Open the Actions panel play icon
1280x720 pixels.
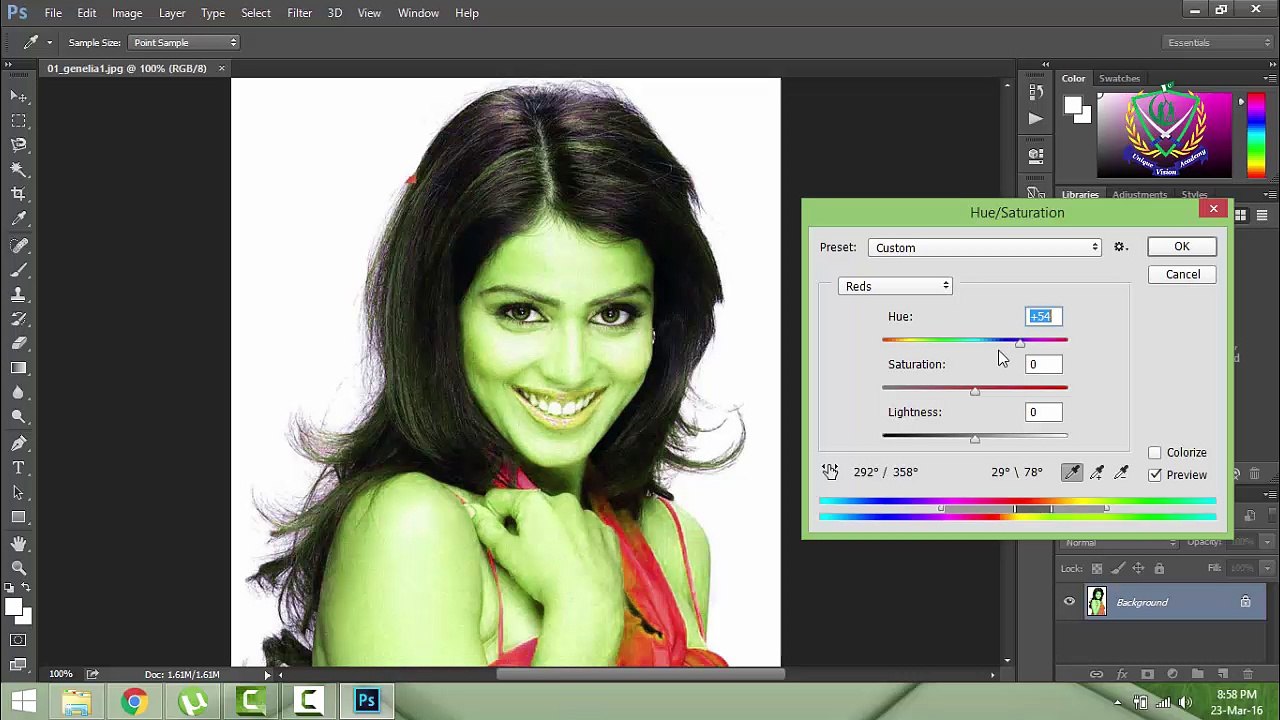coord(1036,118)
